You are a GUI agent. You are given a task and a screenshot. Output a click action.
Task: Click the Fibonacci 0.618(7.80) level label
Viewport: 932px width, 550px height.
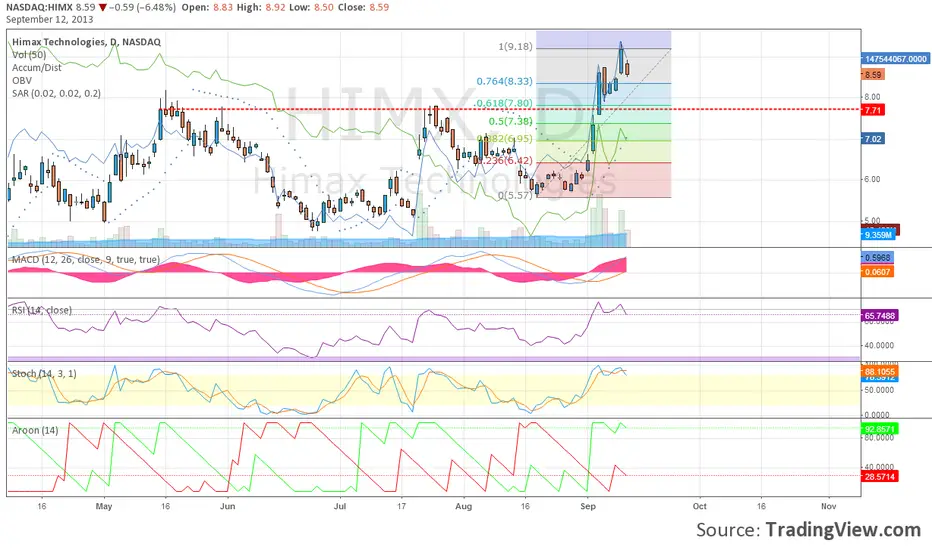point(505,103)
